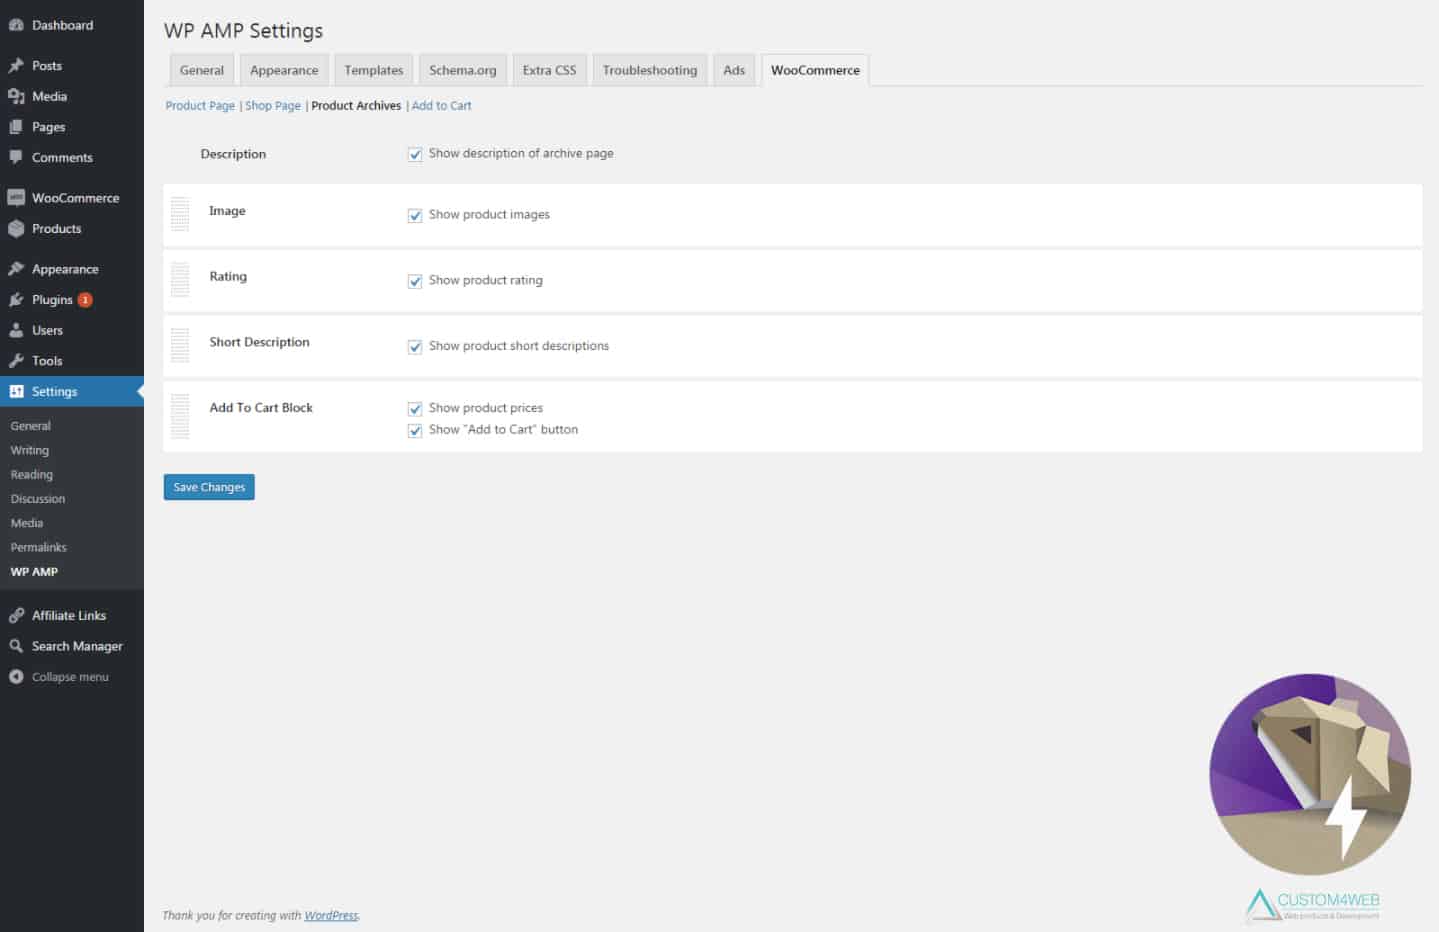Grab the Add To Cart Block drag handle
The height and width of the screenshot is (932, 1439).
pos(180,416)
